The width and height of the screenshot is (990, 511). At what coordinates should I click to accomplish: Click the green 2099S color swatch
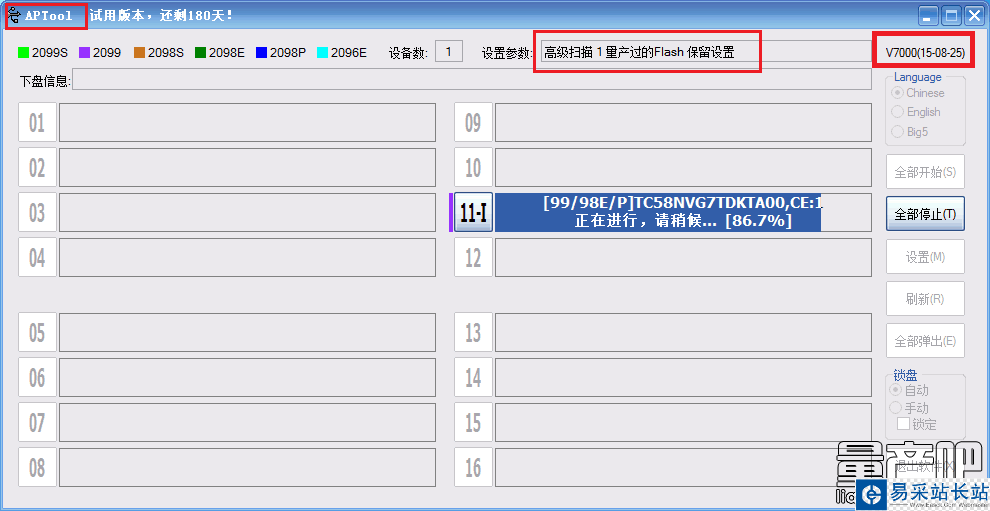tap(24, 53)
